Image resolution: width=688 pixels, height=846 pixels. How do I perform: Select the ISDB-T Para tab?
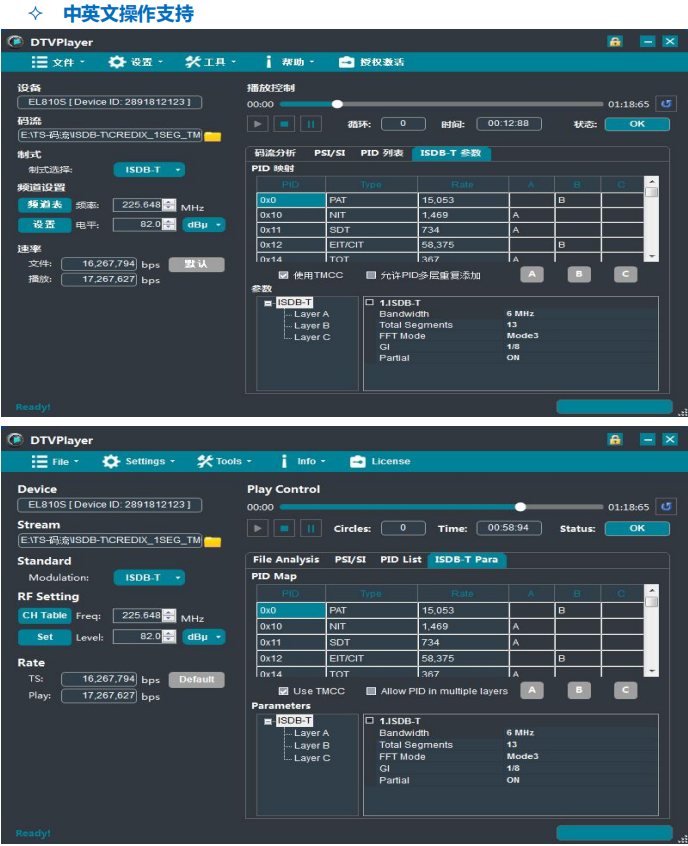pyautogui.click(x=467, y=560)
